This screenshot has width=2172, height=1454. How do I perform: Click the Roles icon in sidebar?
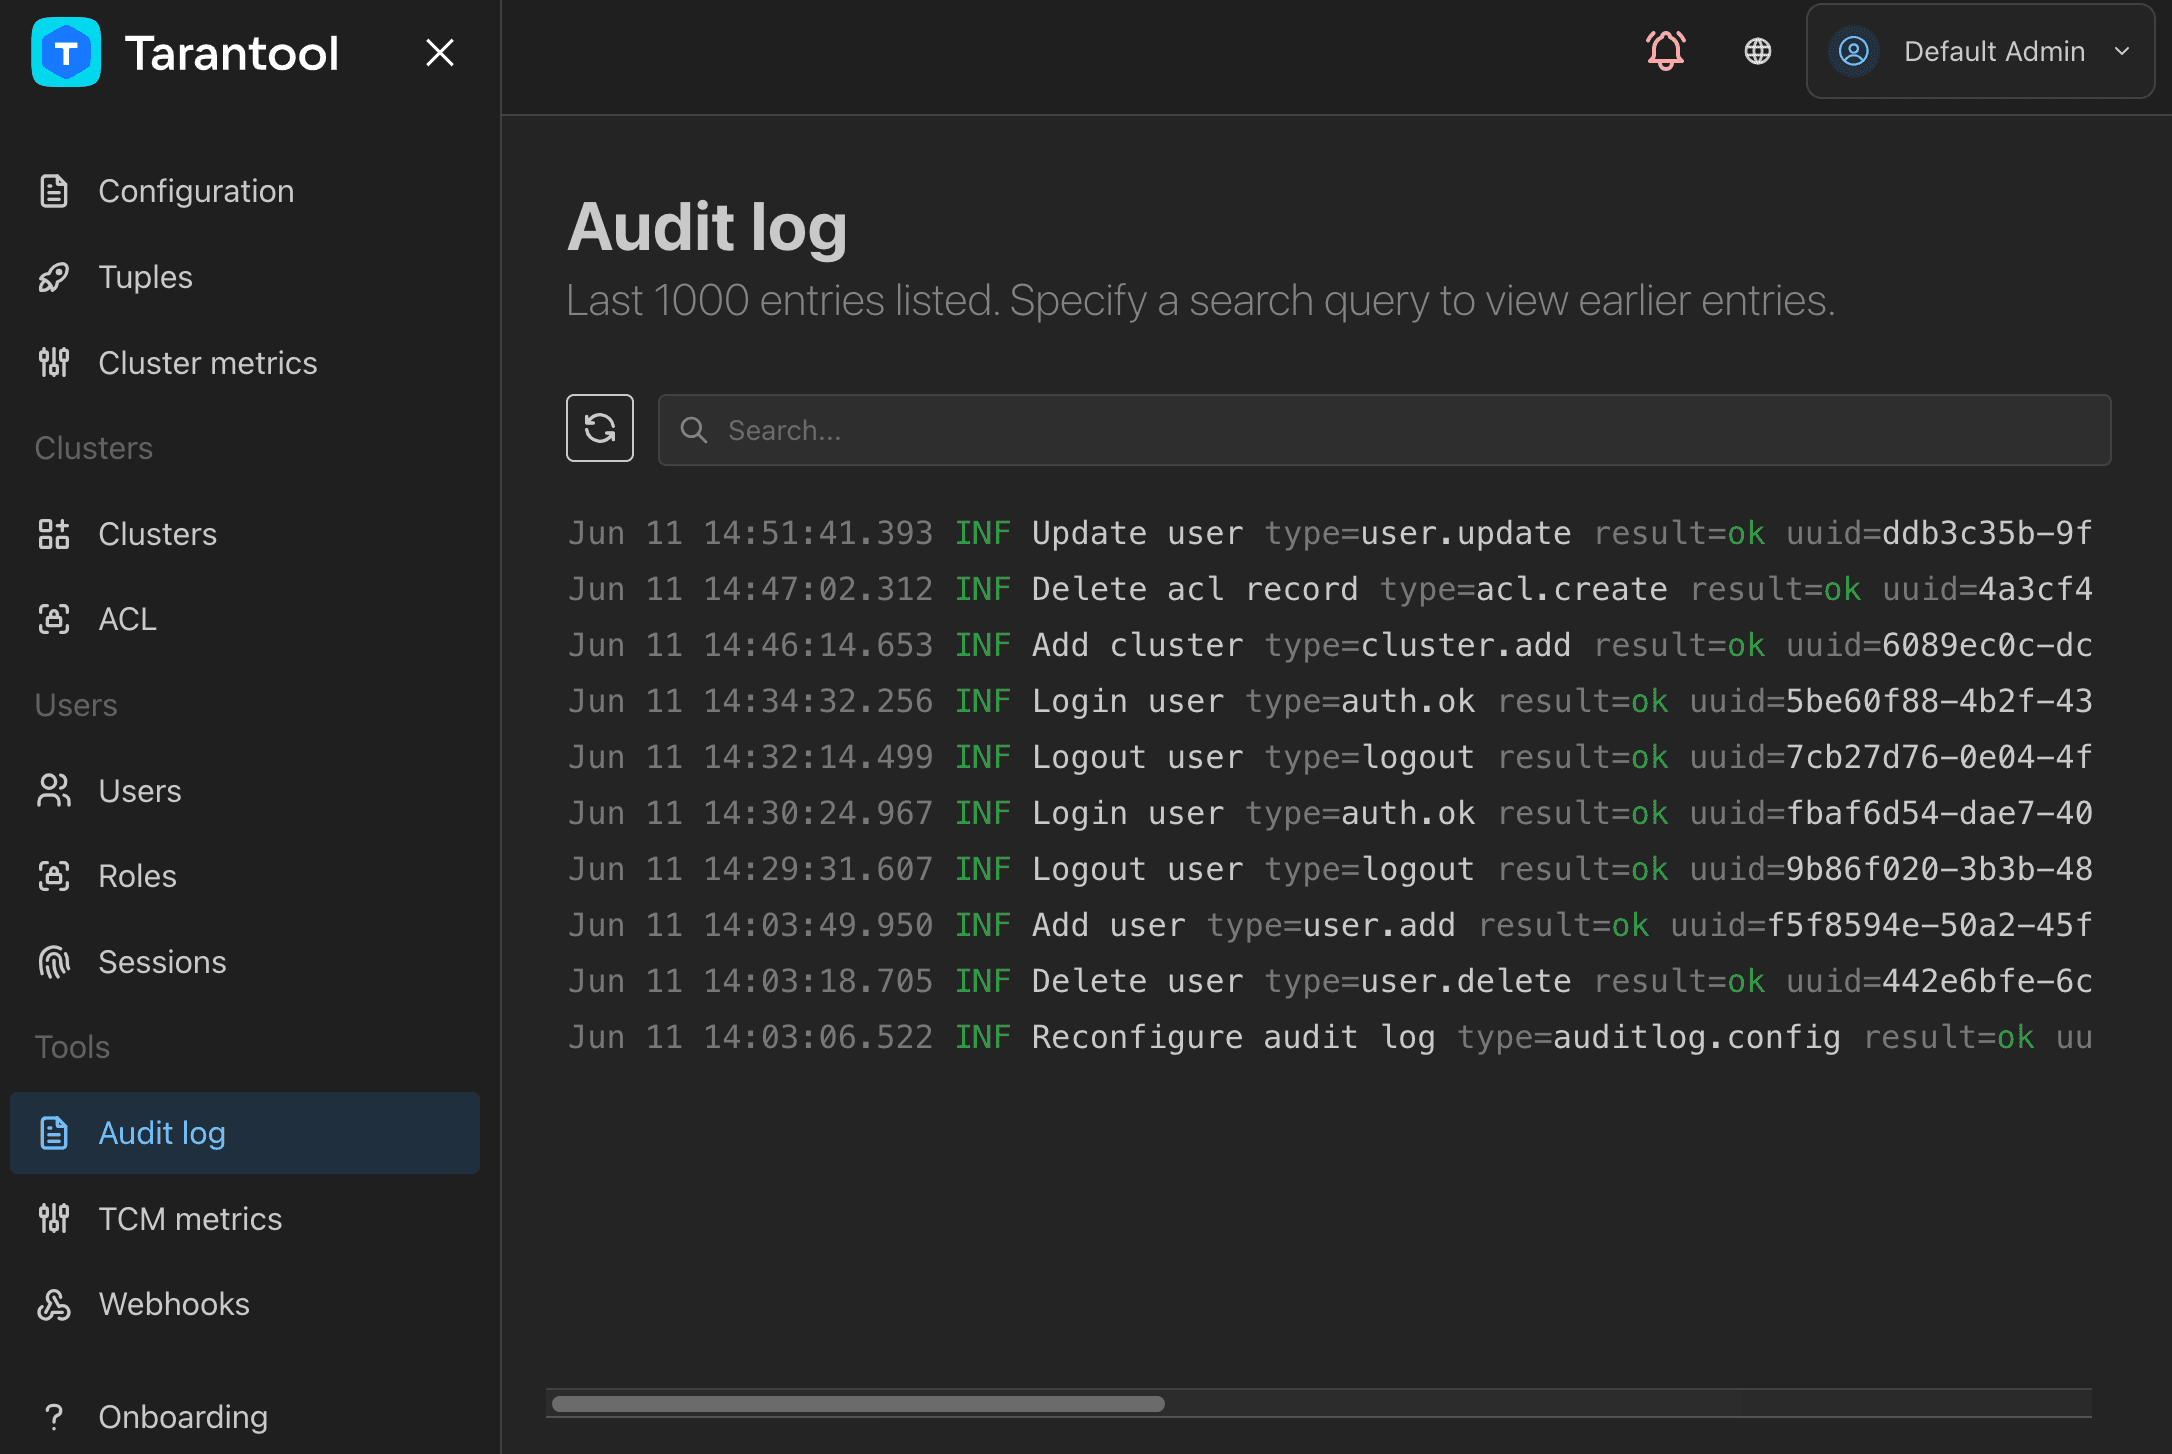(x=54, y=876)
